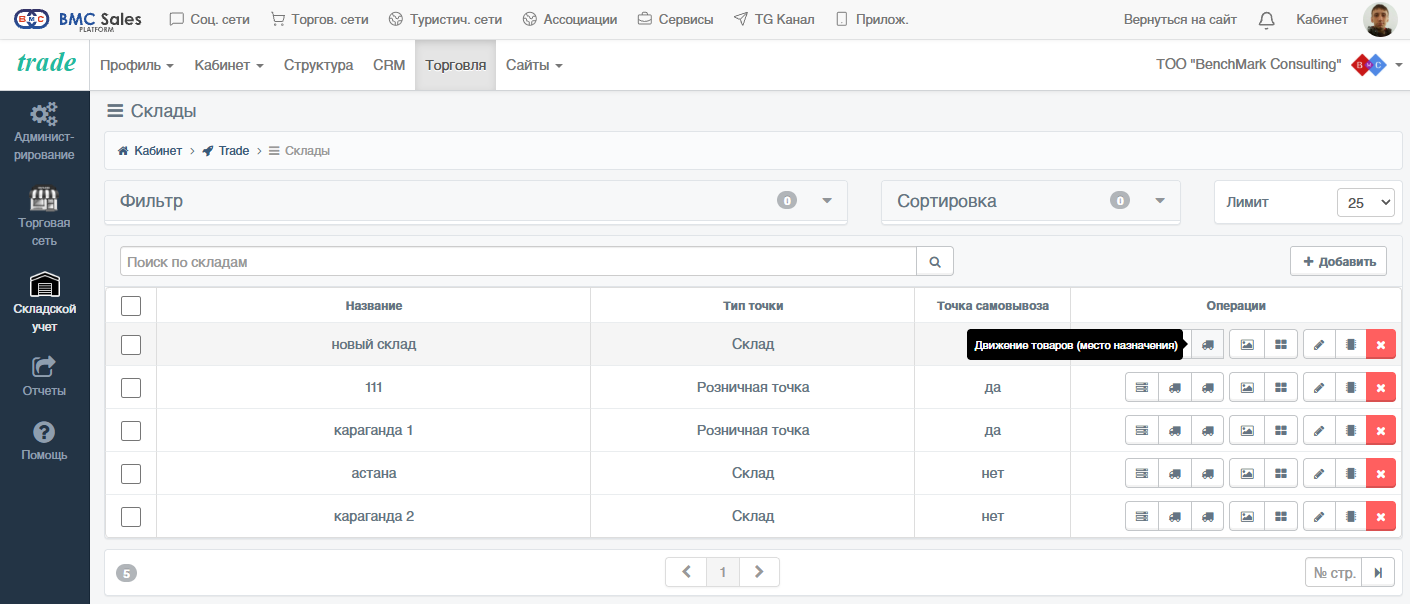Click the pencil edit icon in row 111

click(1319, 387)
